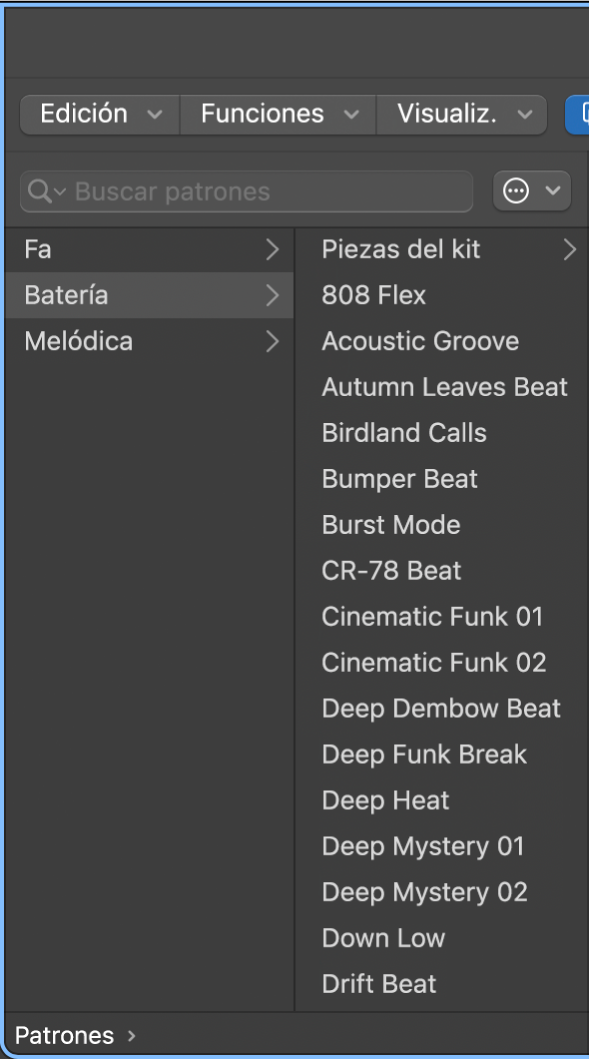Pick the CR-78 Beat pattern
This screenshot has width=591, height=1059.
391,571
